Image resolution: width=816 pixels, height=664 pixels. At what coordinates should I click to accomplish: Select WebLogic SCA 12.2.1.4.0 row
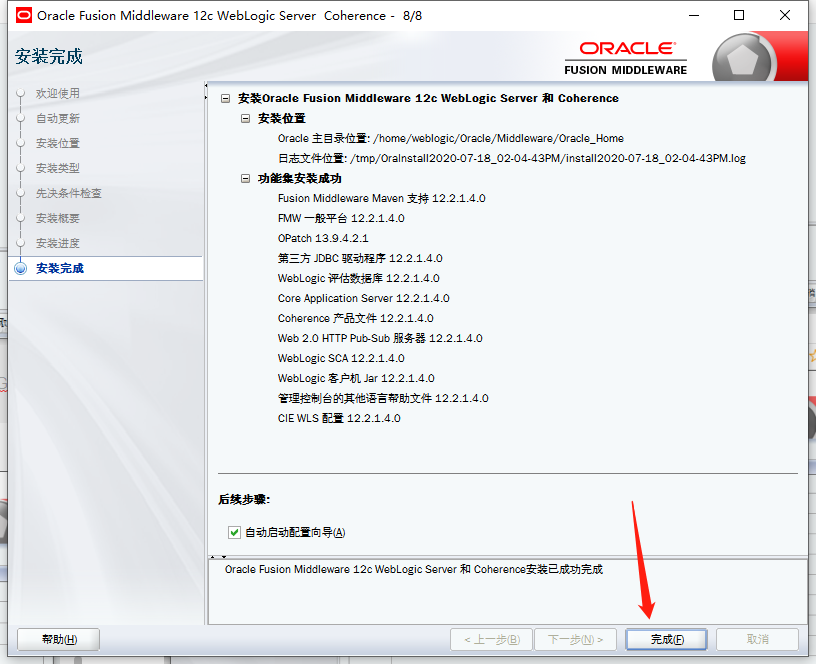click(x=341, y=358)
